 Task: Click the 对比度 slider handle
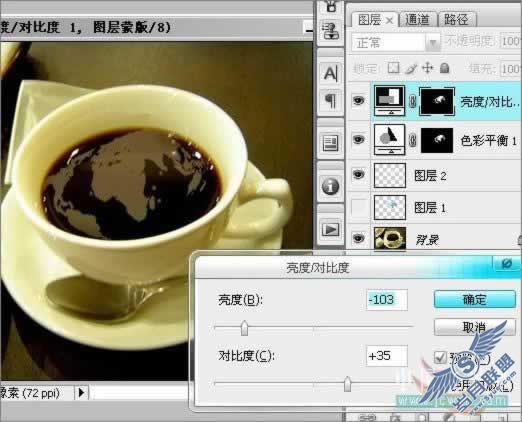click(347, 384)
